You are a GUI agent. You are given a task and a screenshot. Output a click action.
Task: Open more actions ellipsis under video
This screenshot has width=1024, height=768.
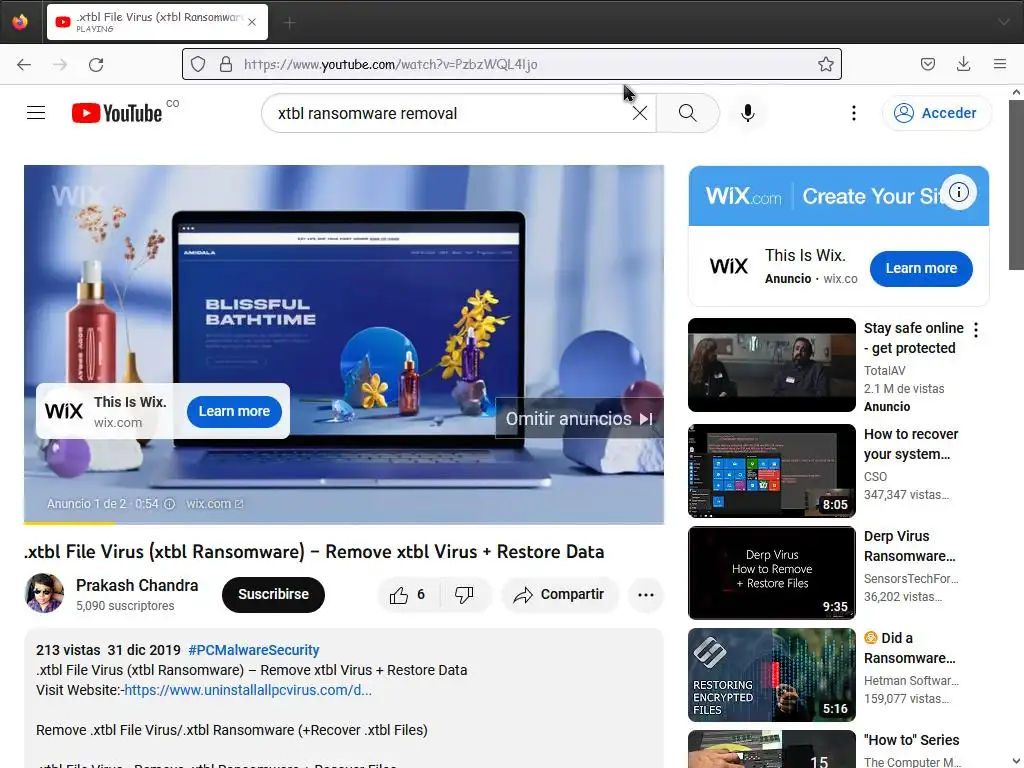click(x=646, y=594)
